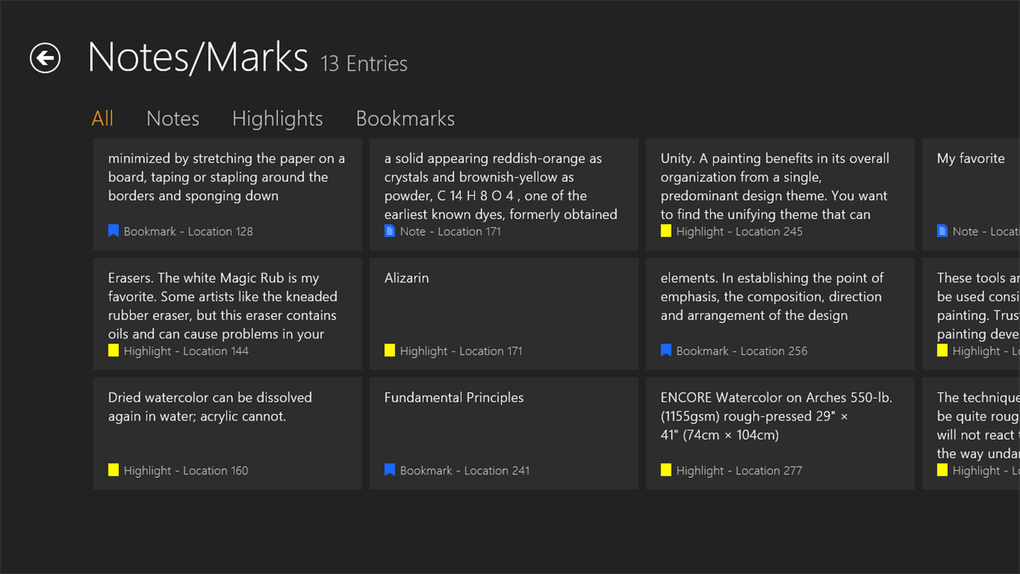1020x574 pixels.
Task: Switch to the All tab
Action: point(102,118)
